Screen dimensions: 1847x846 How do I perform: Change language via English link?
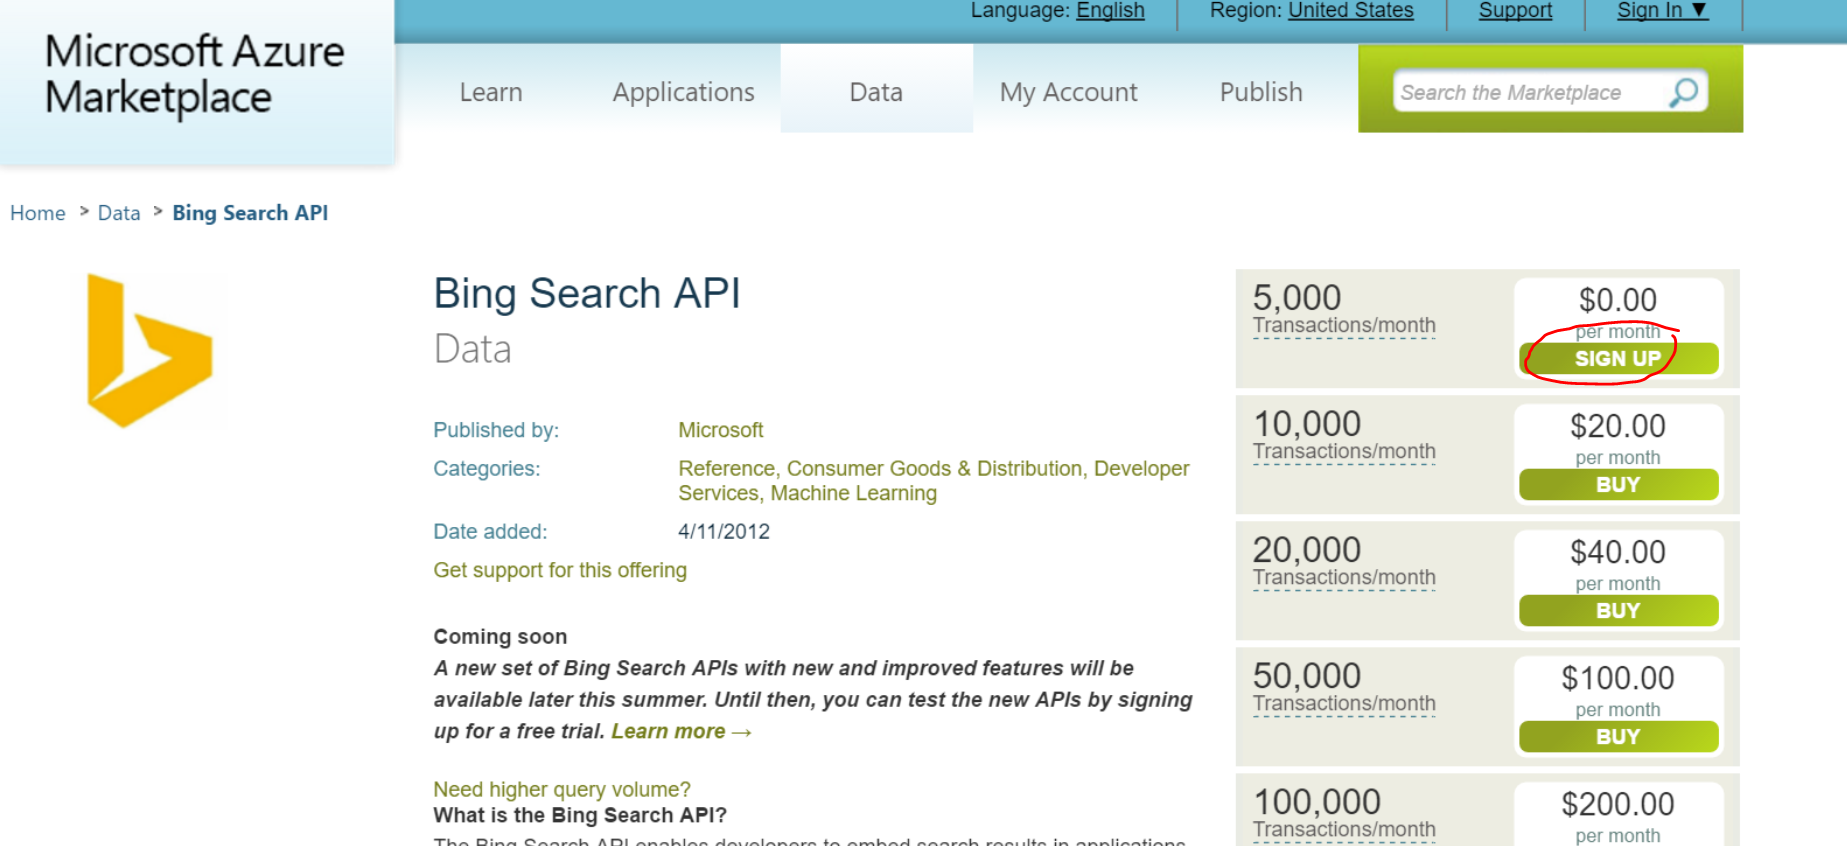pos(1110,10)
